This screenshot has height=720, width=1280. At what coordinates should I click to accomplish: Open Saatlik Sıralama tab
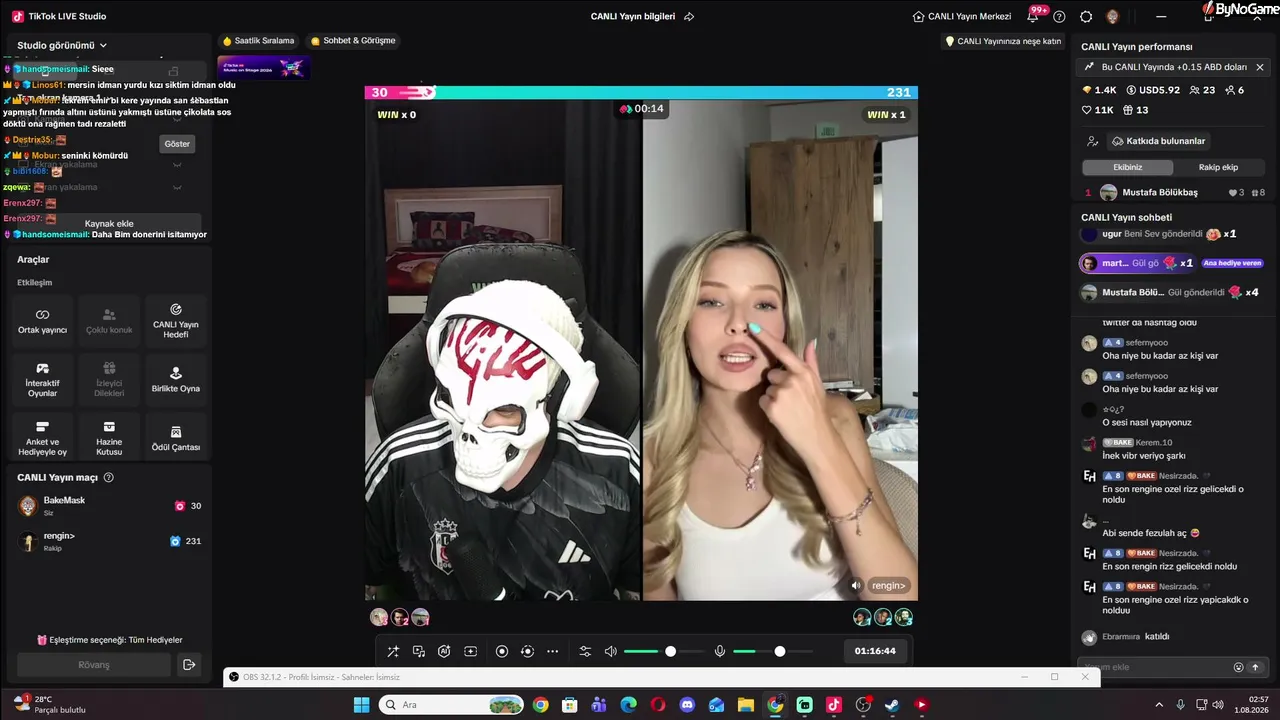coord(258,41)
